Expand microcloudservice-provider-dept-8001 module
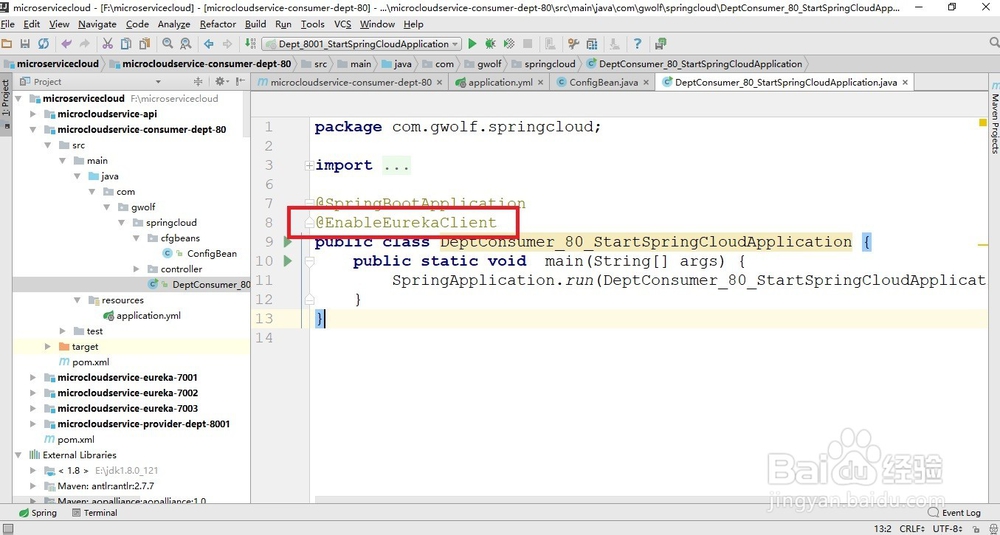 tap(33, 424)
